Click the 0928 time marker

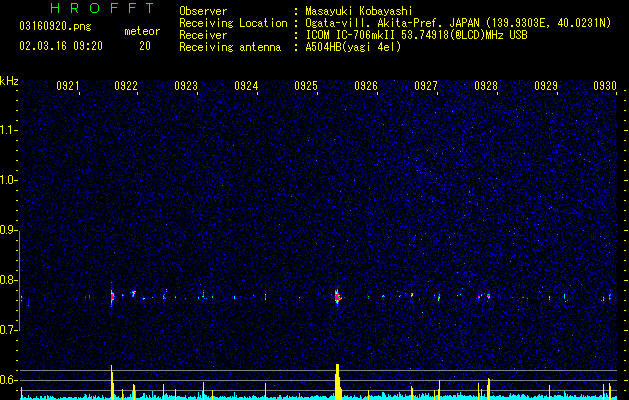[486, 85]
